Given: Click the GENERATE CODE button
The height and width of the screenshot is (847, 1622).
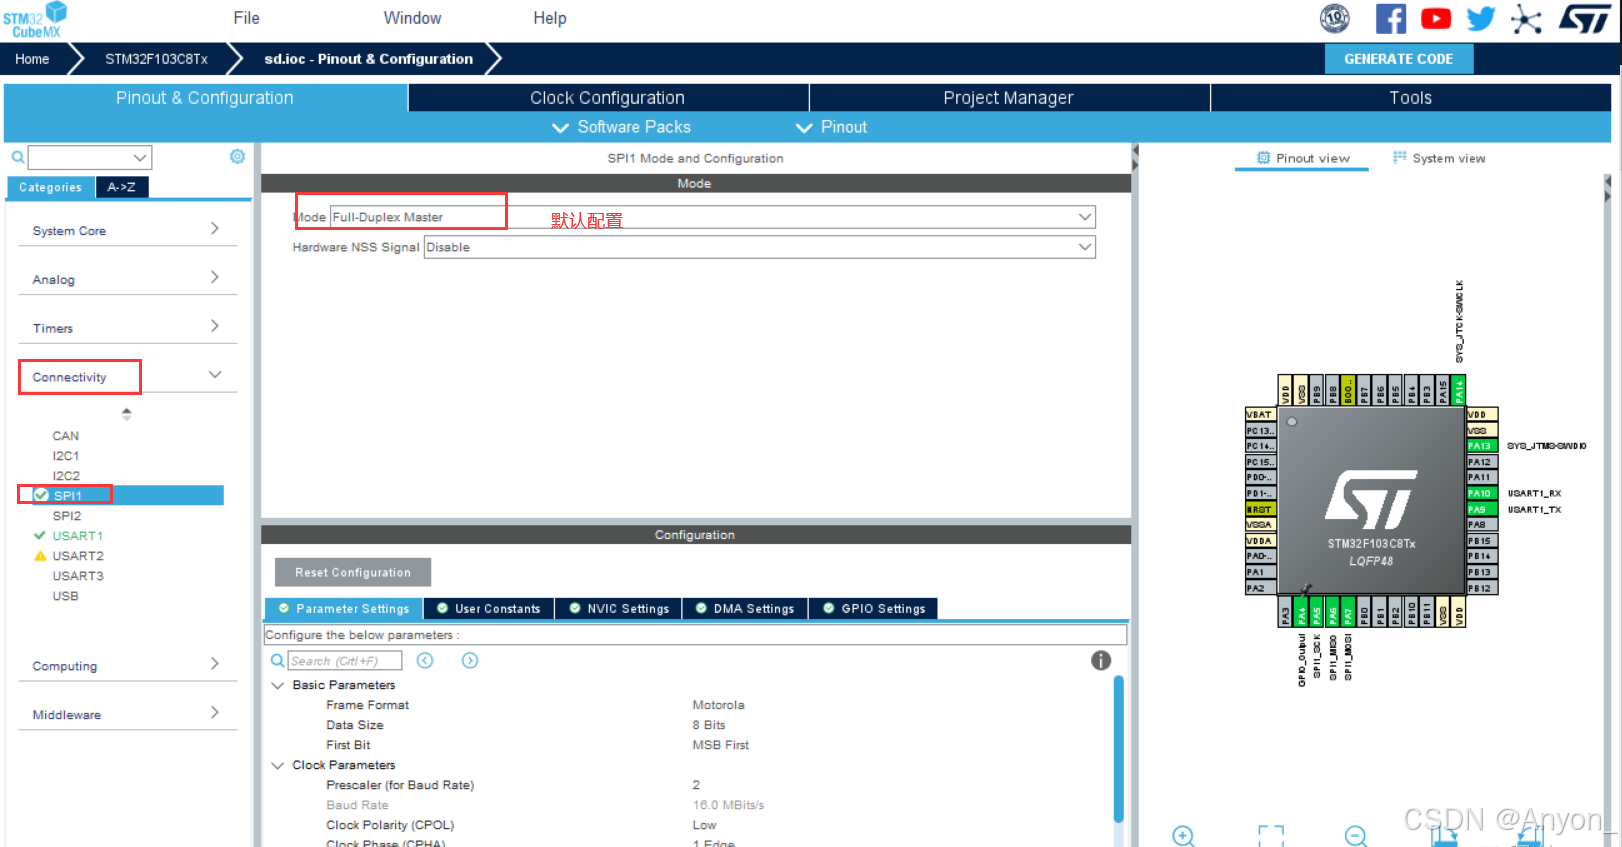Looking at the screenshot, I should point(1398,59).
